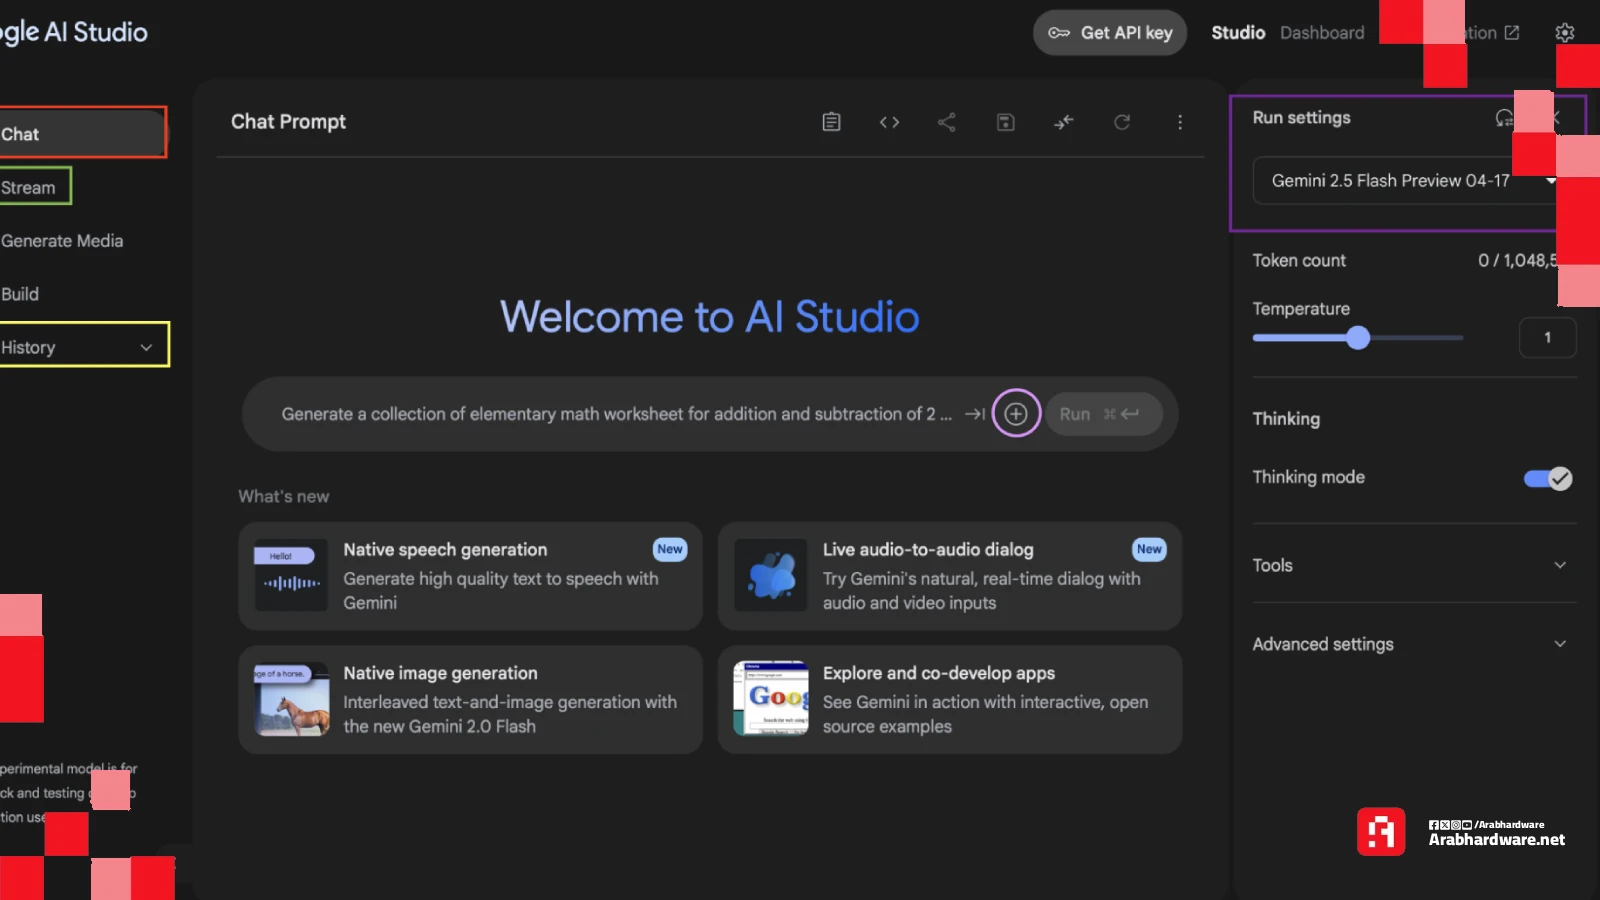Click the compare mode arrows icon

[x=1063, y=122]
